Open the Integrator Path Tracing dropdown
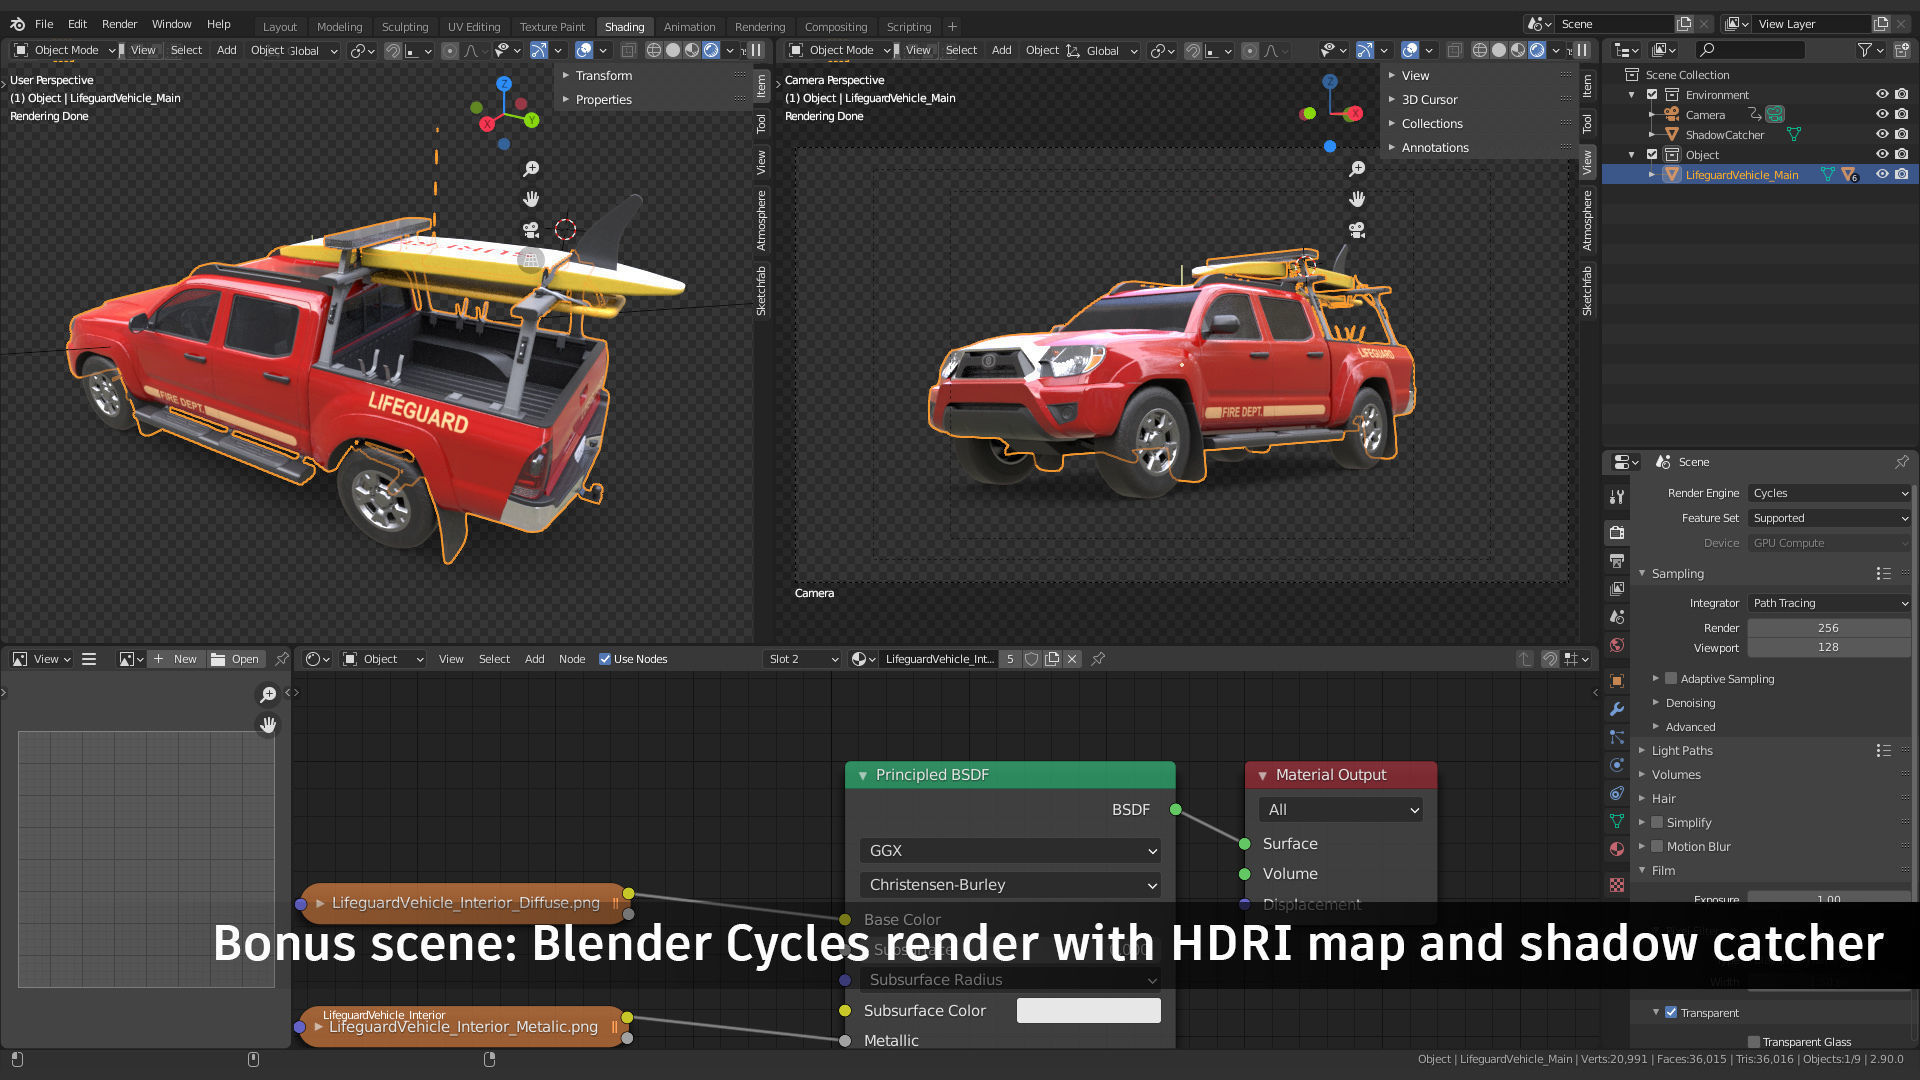Screen dimensions: 1920x1080 click(1829, 603)
